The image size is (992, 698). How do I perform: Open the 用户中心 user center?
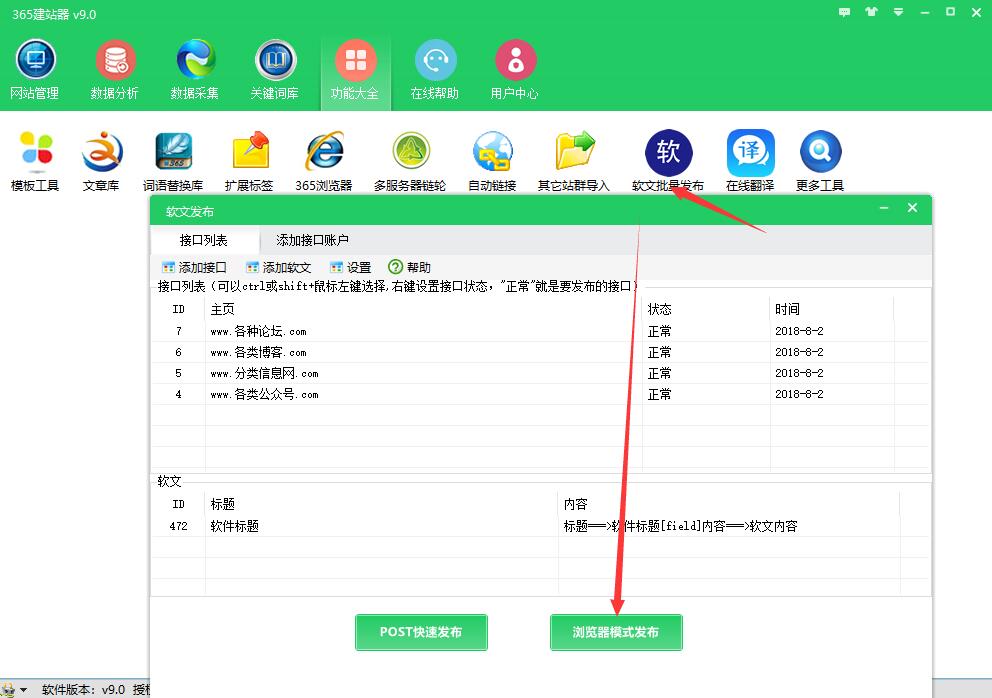click(515, 70)
